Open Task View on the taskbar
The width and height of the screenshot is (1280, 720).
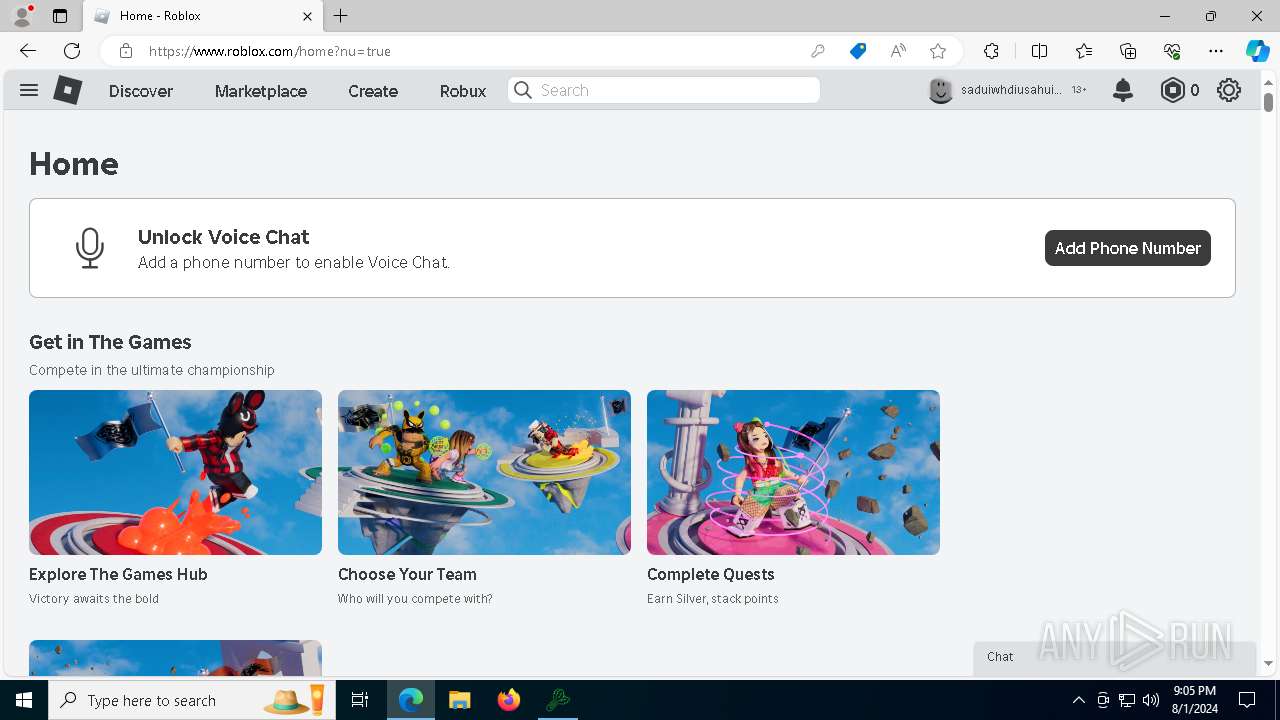(360, 700)
